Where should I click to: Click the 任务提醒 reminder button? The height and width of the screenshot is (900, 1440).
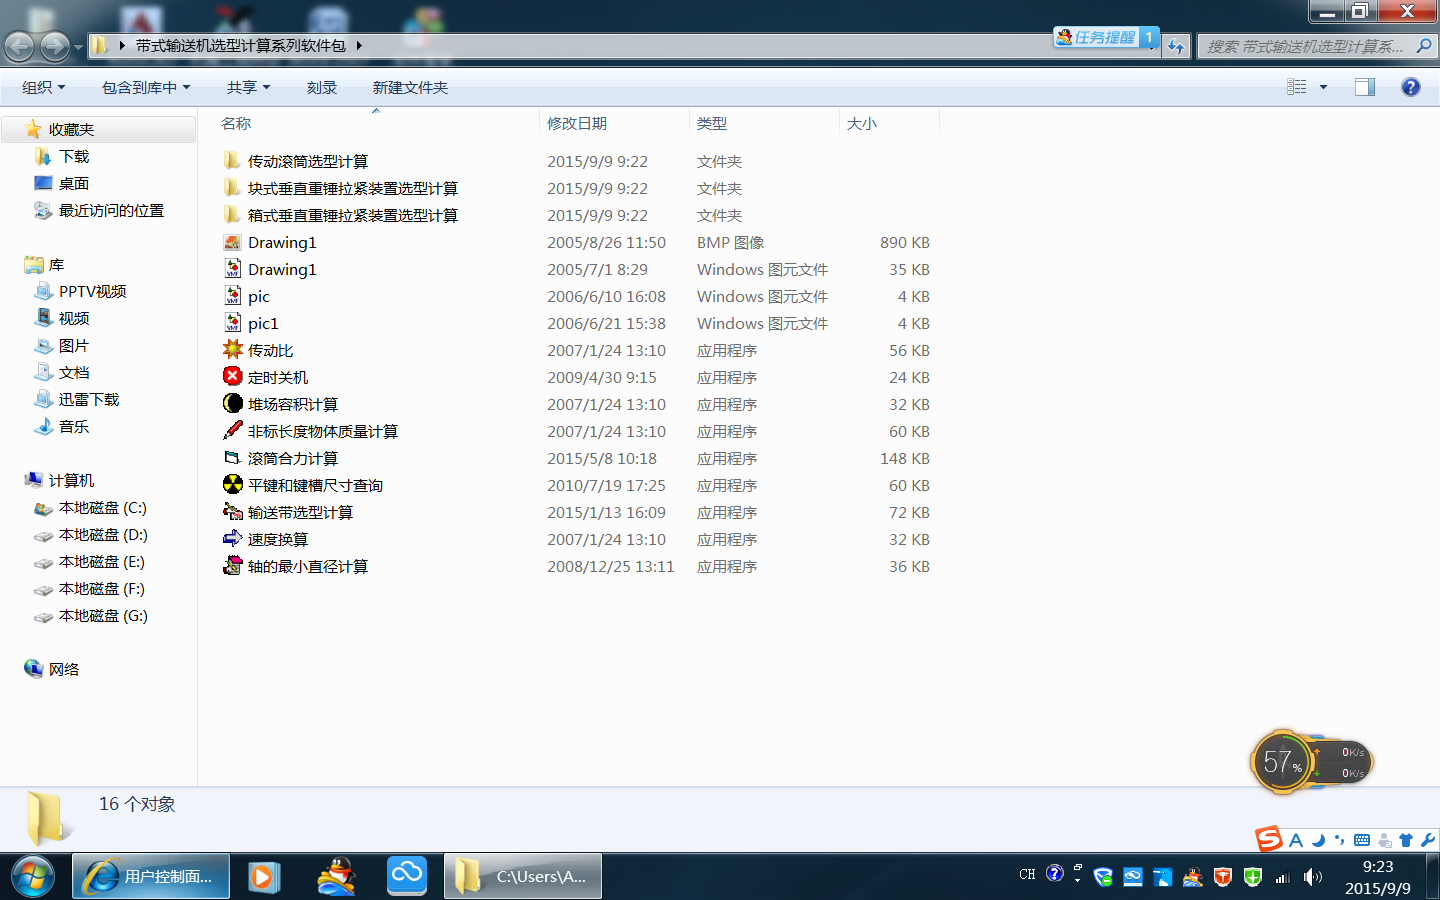pos(1106,37)
